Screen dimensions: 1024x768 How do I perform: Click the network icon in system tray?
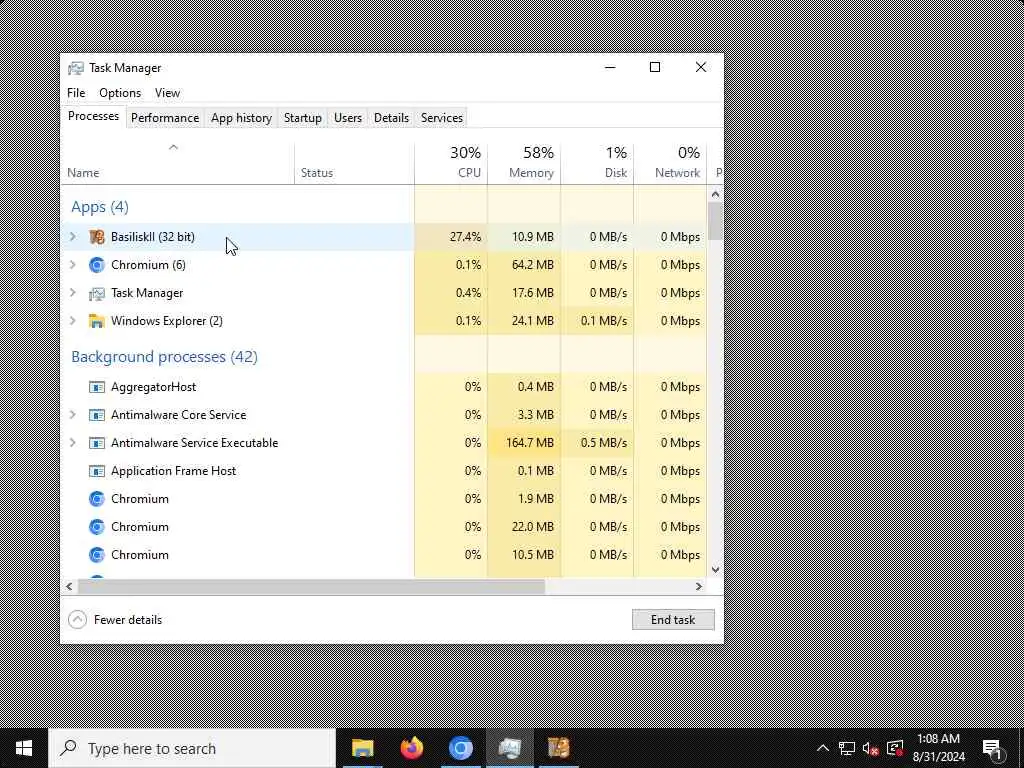click(x=847, y=748)
